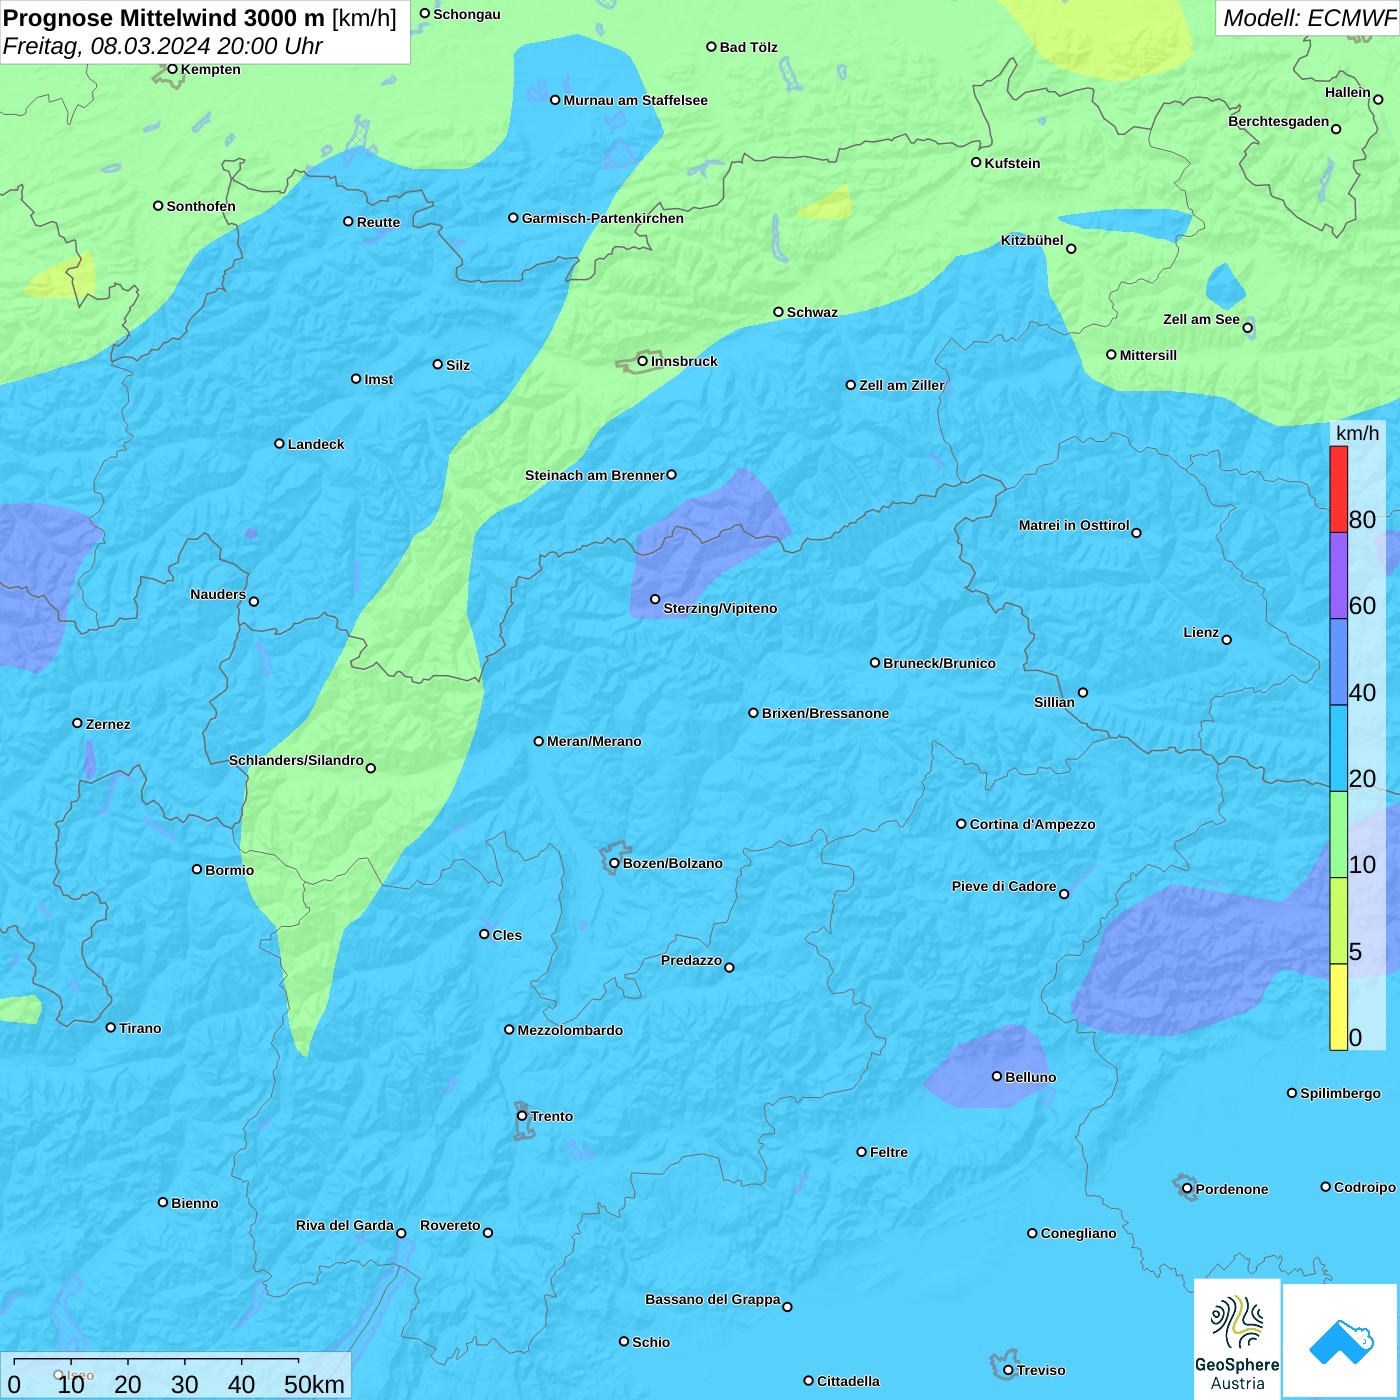Image resolution: width=1400 pixels, height=1400 pixels.
Task: Click the blue cloud house logo
Action: (1340, 1341)
